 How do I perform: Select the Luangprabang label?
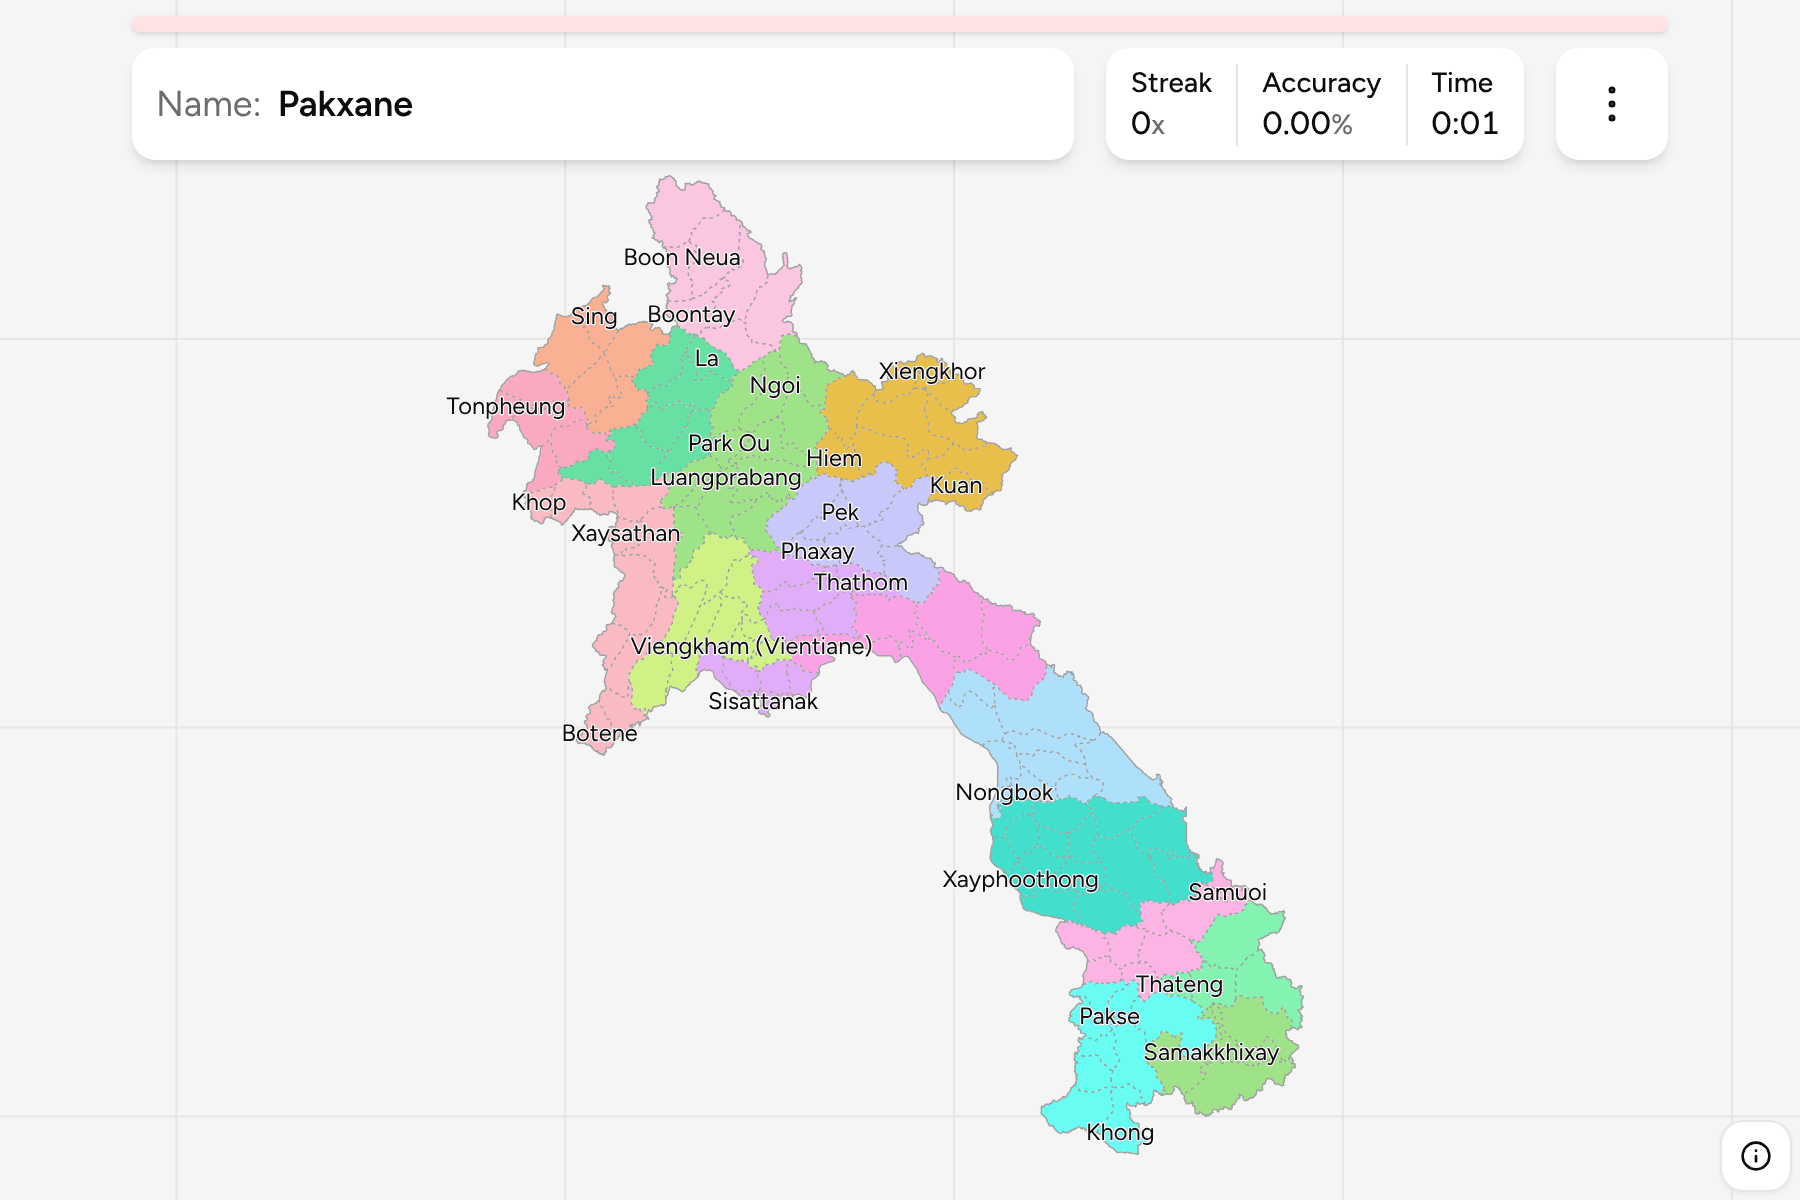pos(726,478)
